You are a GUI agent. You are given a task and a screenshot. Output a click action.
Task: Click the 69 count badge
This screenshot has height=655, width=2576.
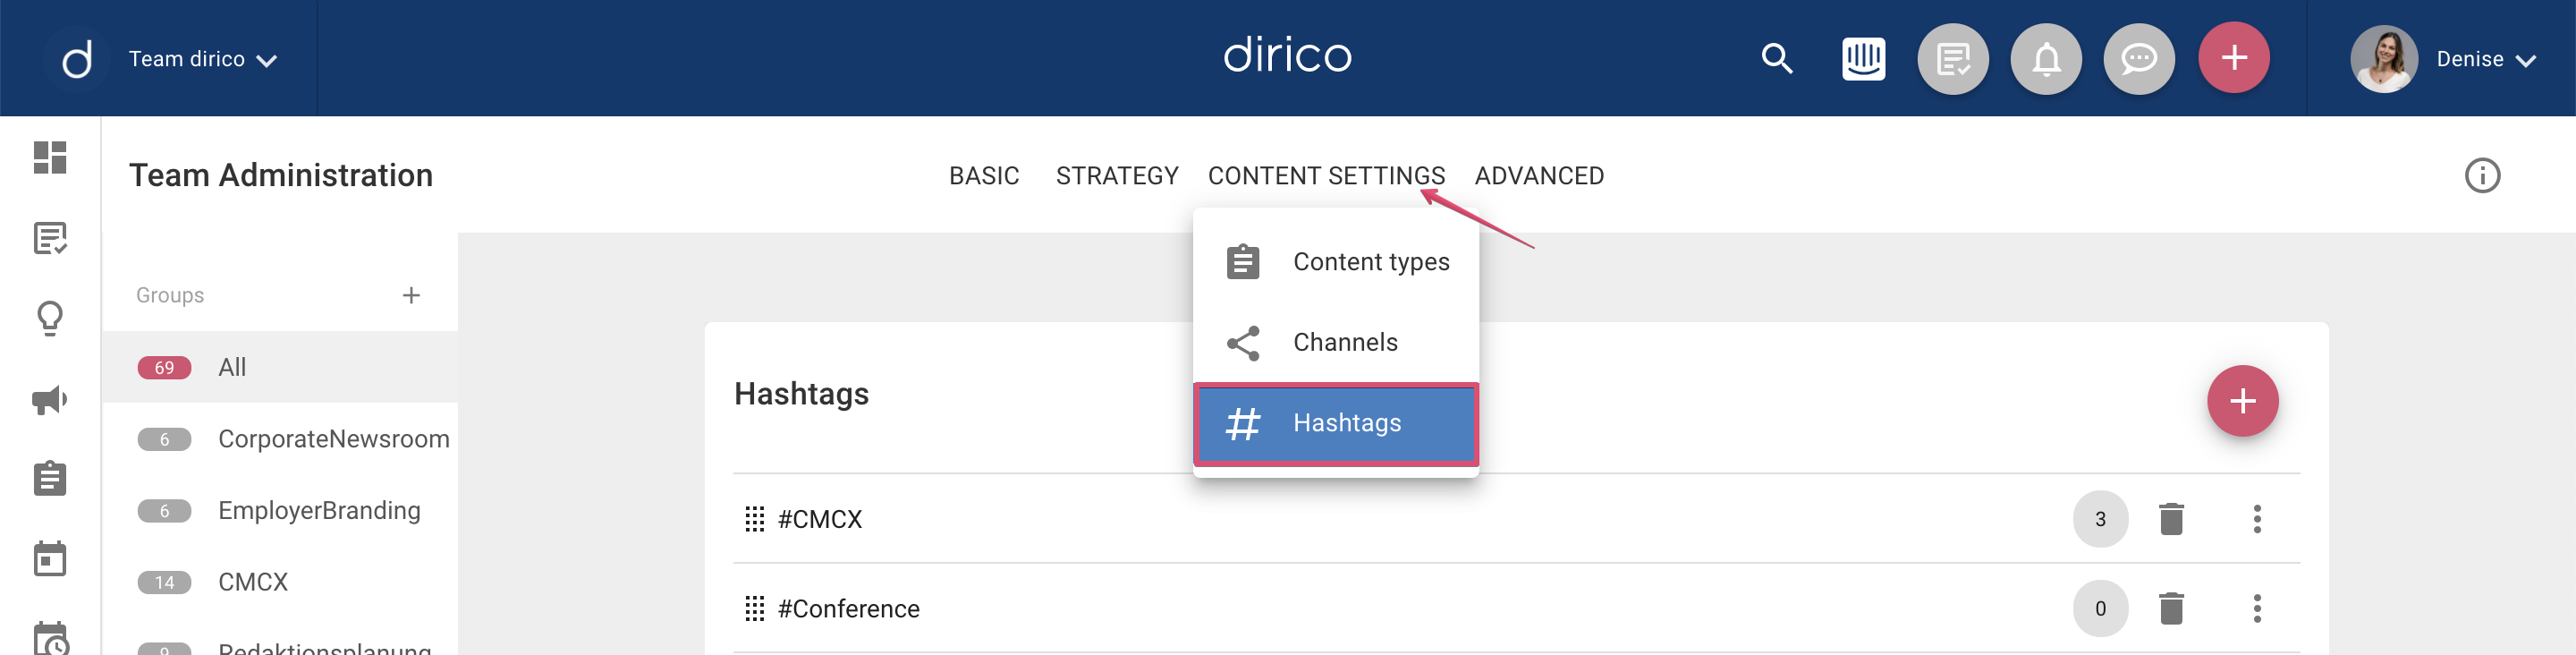[x=164, y=368]
